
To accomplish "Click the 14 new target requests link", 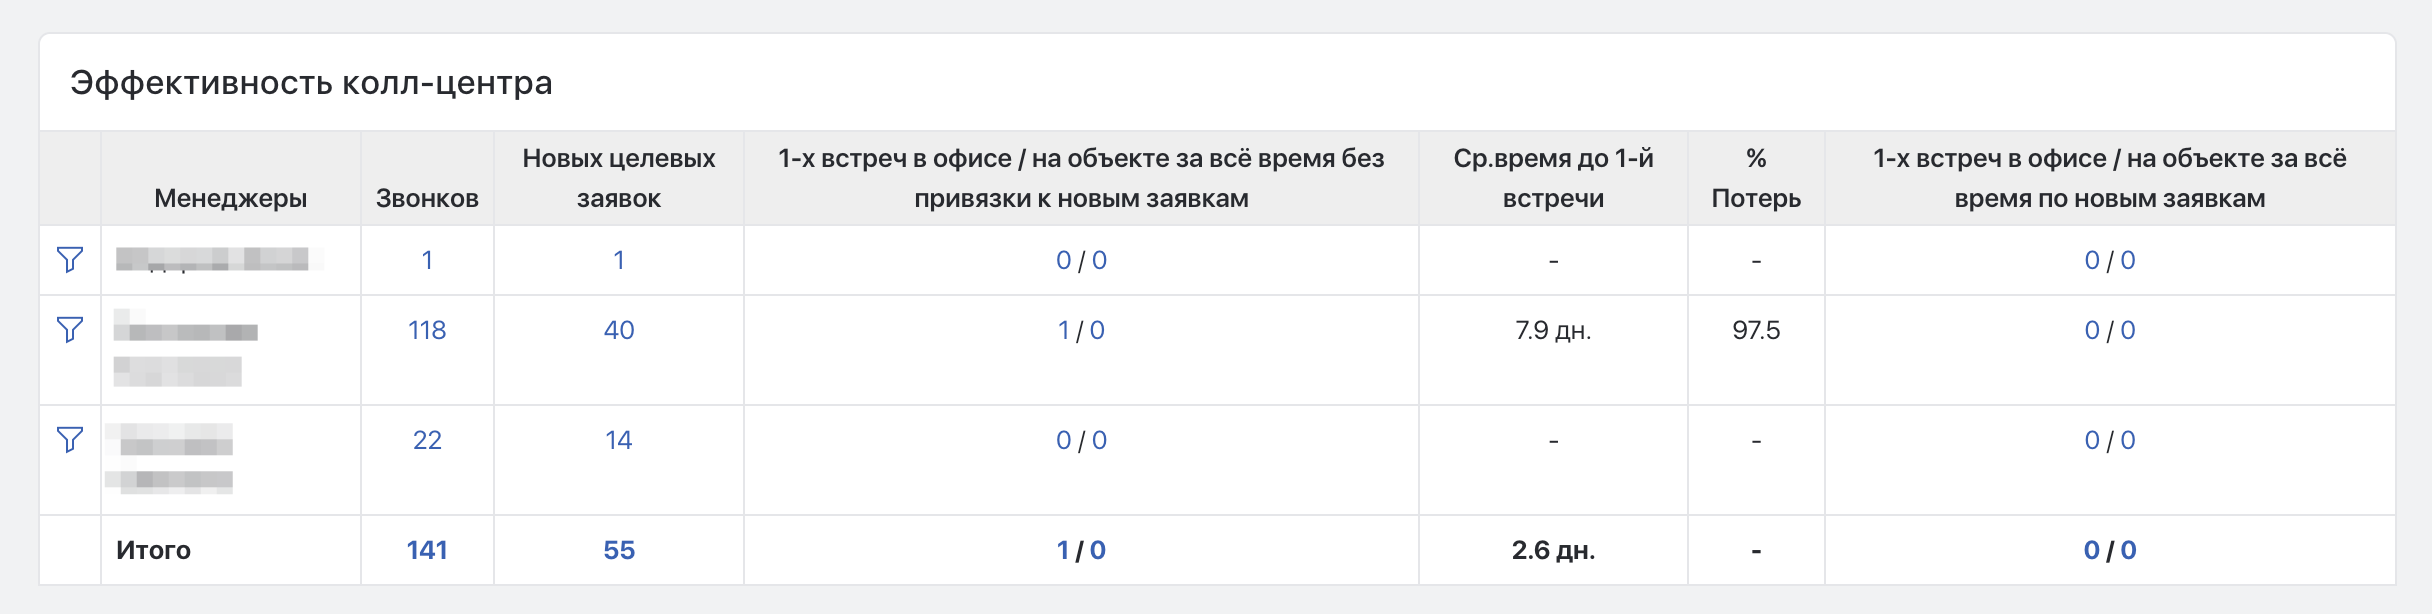I will 619,440.
